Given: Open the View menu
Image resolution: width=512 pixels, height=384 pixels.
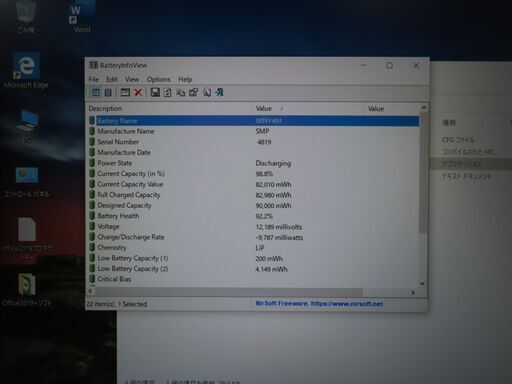Looking at the screenshot, I should (x=132, y=79).
